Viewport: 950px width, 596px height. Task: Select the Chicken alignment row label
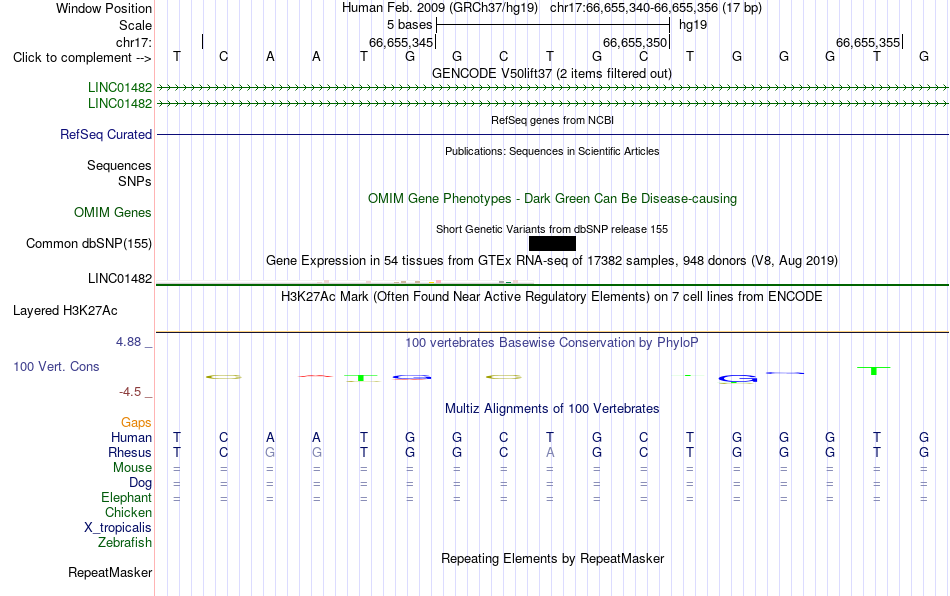(x=128, y=512)
